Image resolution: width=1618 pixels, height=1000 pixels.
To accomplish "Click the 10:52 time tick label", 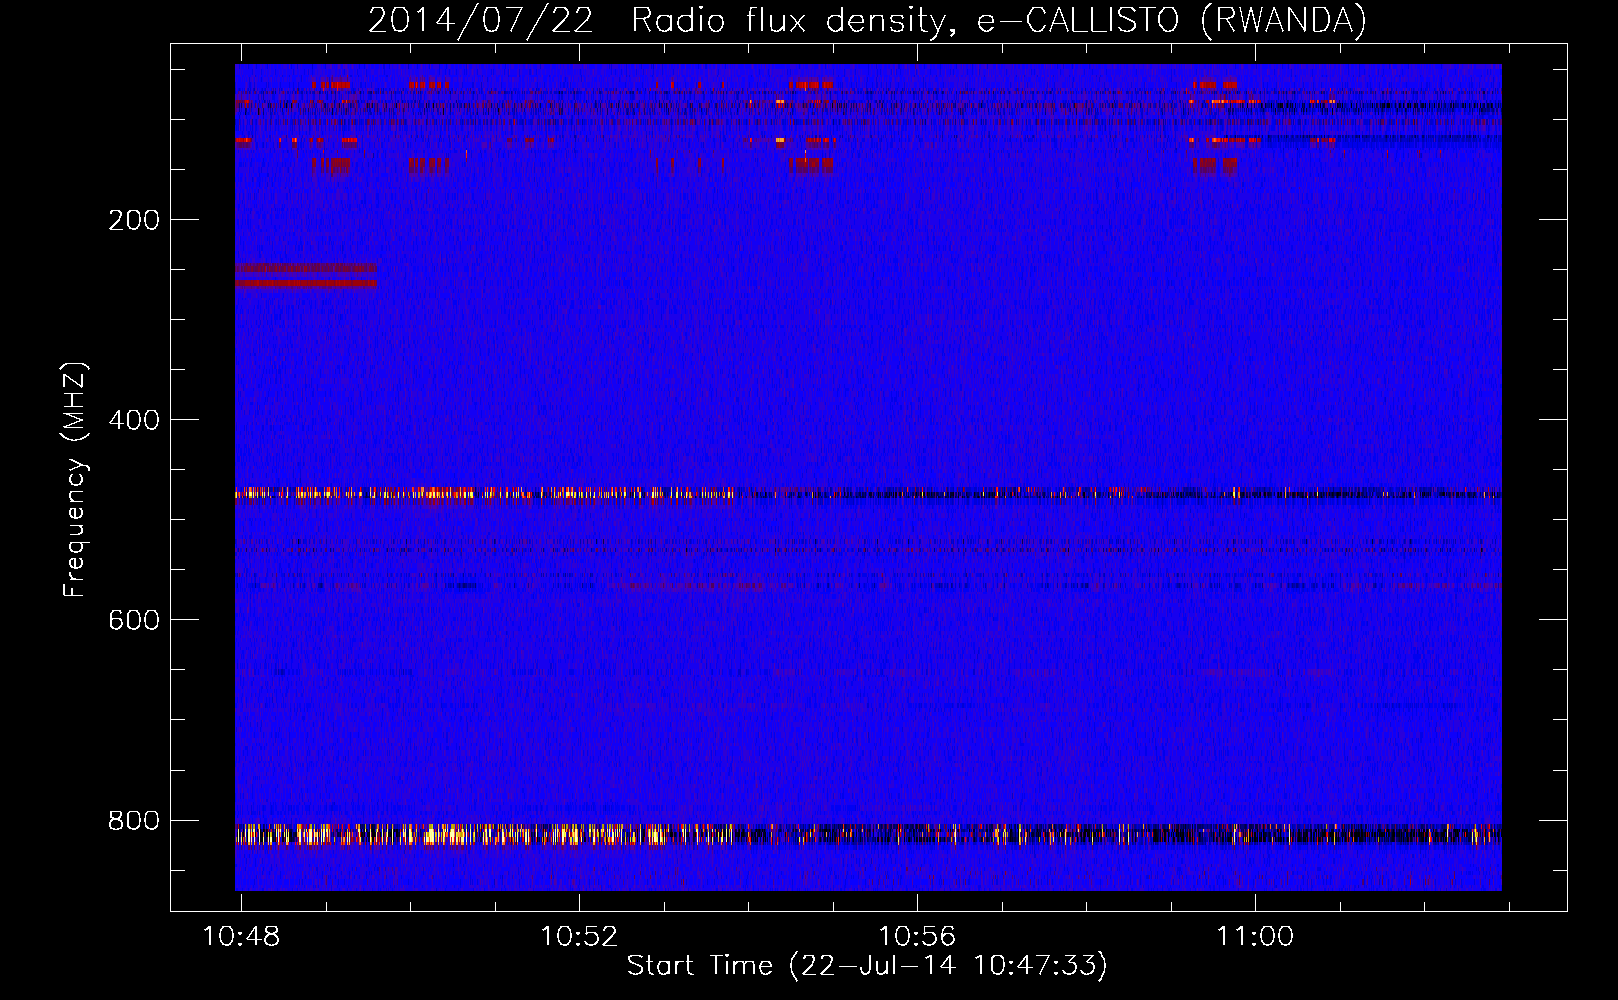I will pyautogui.click(x=579, y=937).
